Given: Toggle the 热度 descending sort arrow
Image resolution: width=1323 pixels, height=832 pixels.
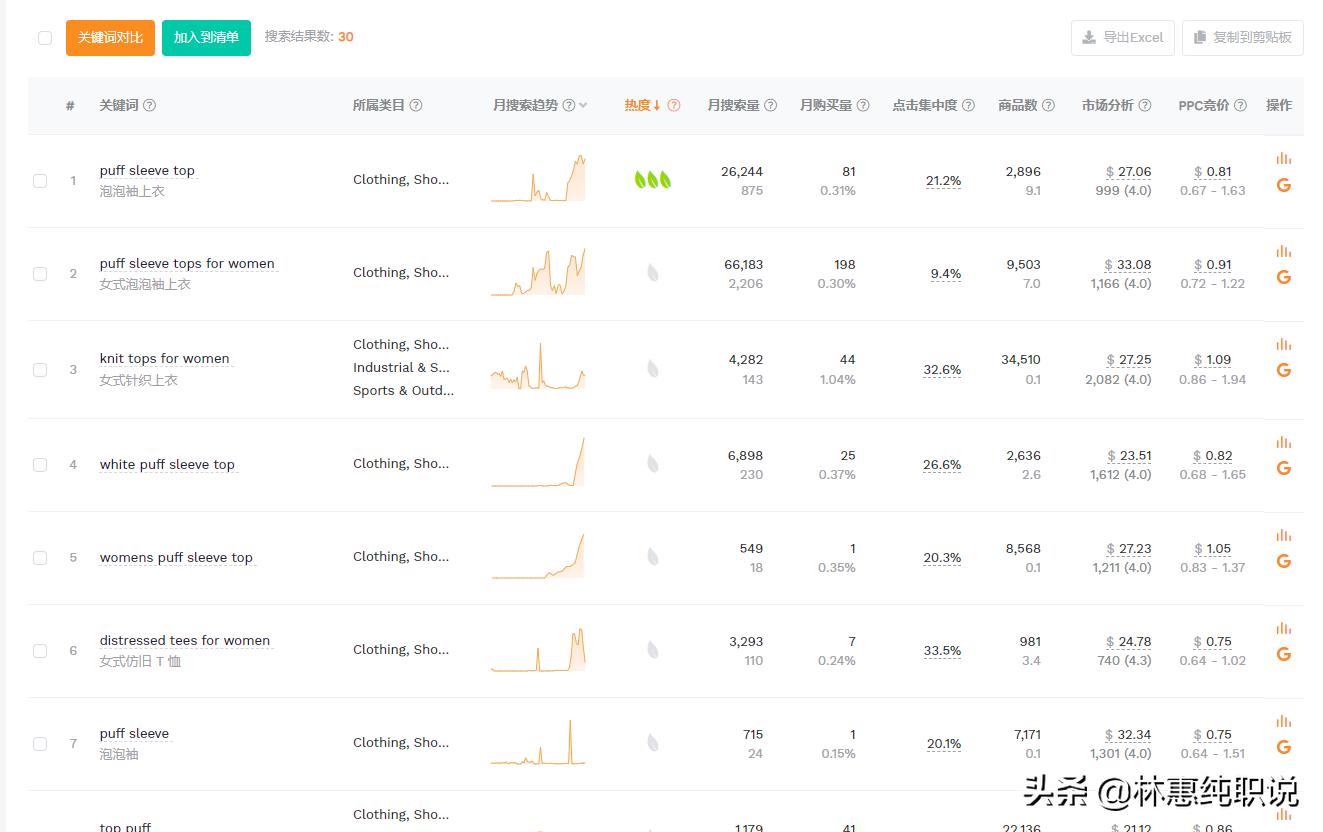Looking at the screenshot, I should pos(658,105).
